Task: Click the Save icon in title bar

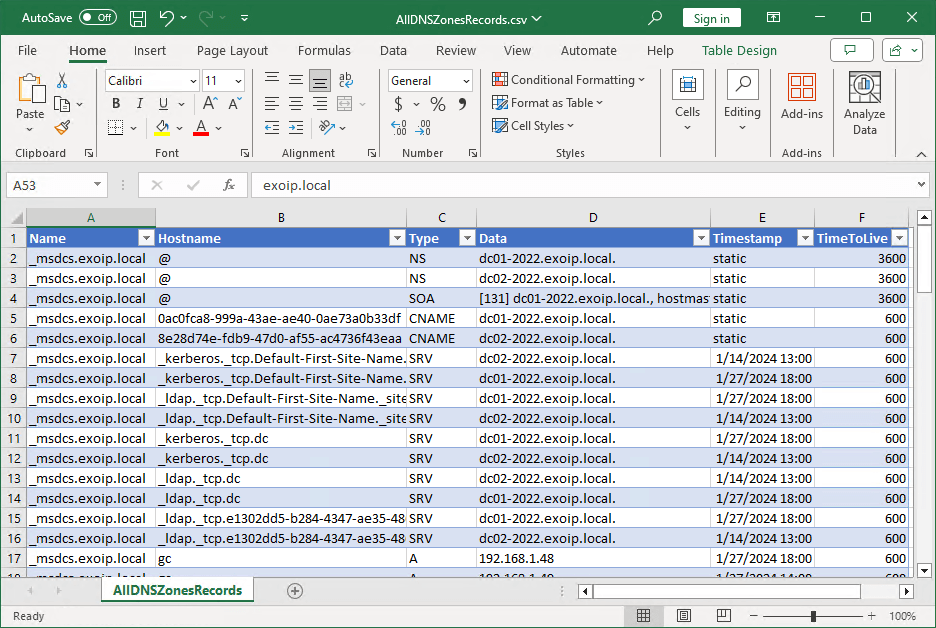Action: pos(137,18)
